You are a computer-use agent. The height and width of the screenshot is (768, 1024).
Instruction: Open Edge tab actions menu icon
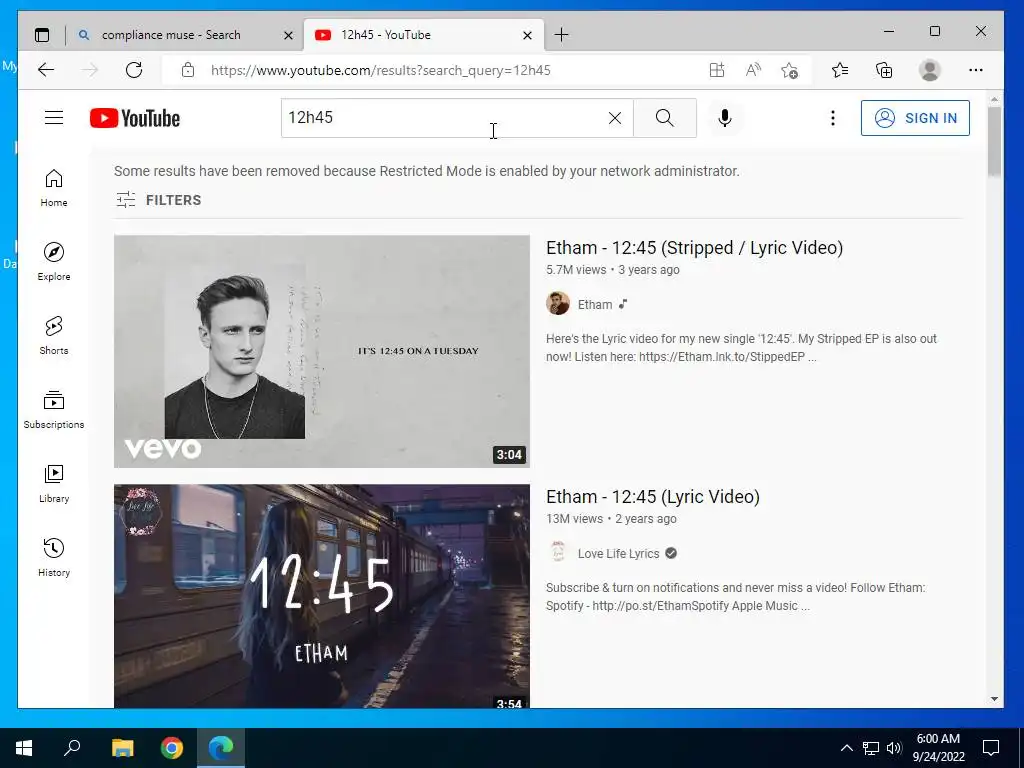coord(42,35)
